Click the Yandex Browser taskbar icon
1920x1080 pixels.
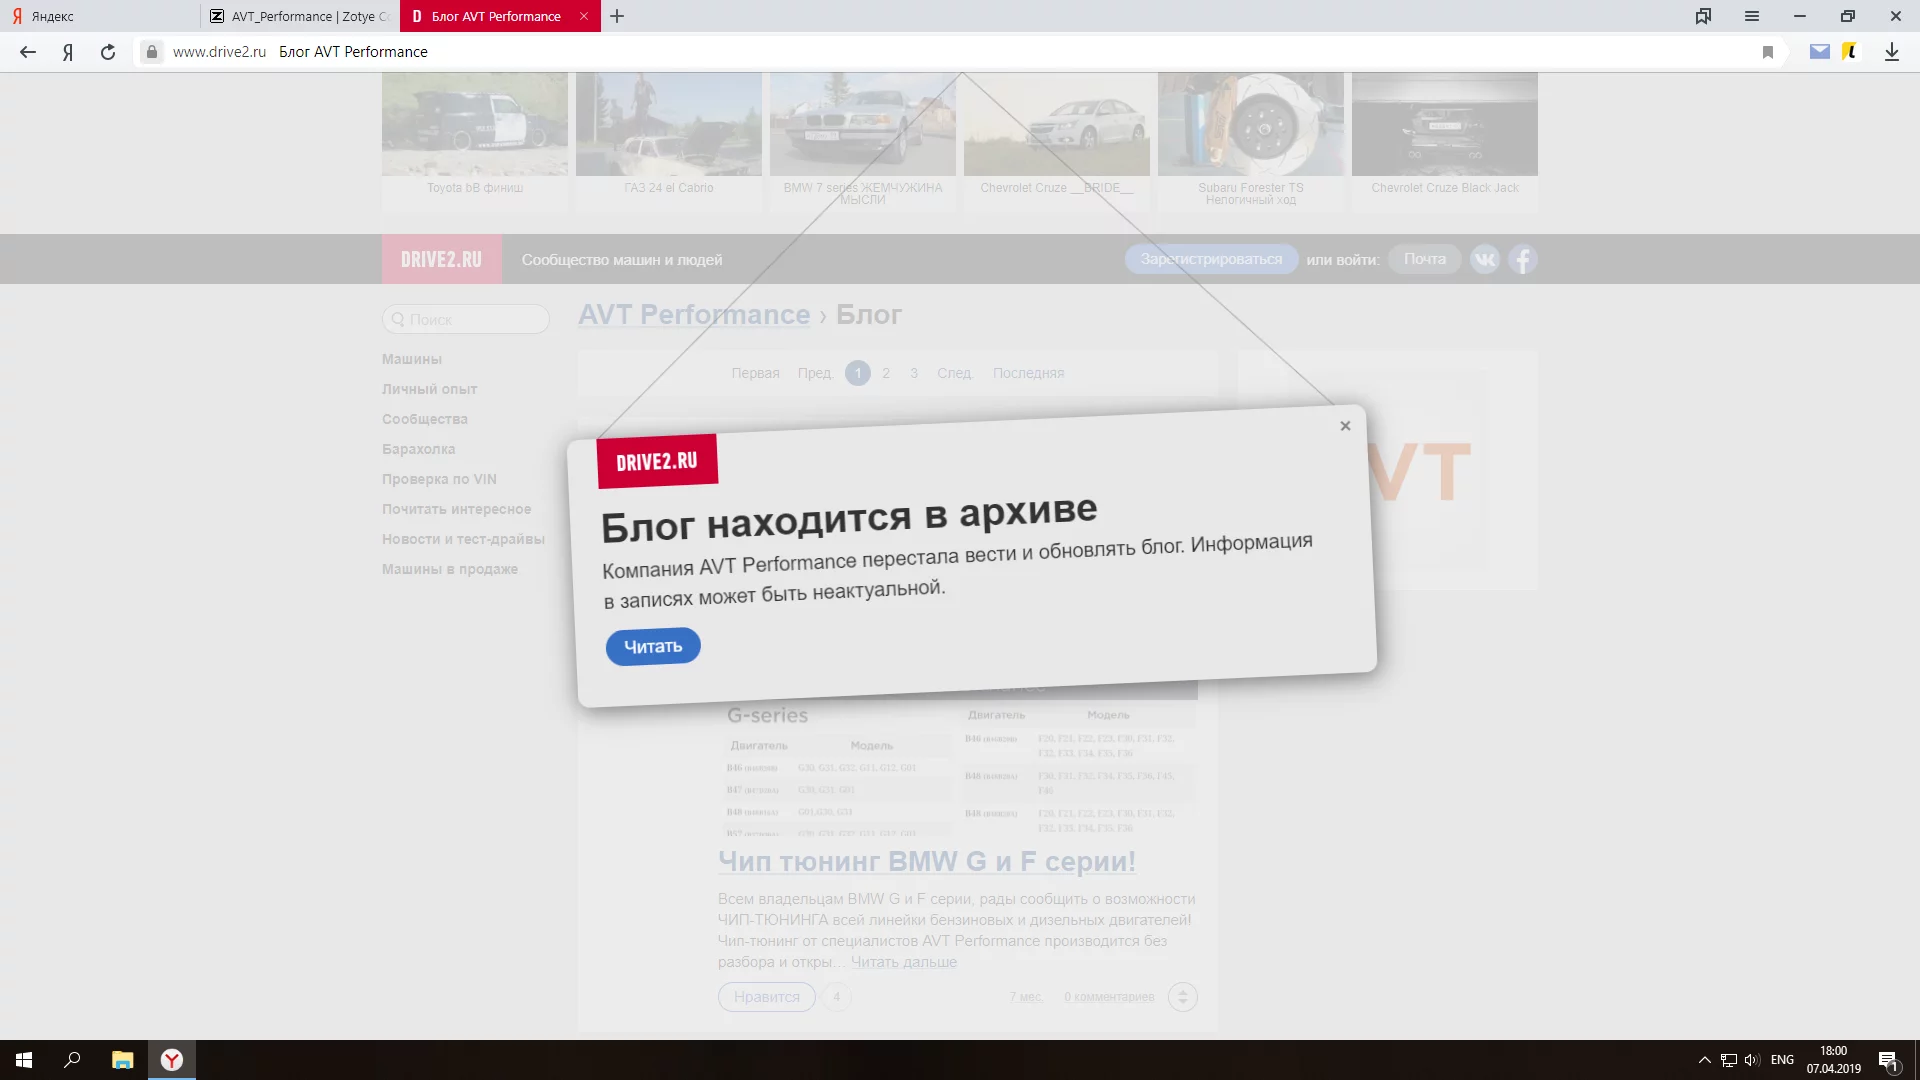click(172, 1060)
